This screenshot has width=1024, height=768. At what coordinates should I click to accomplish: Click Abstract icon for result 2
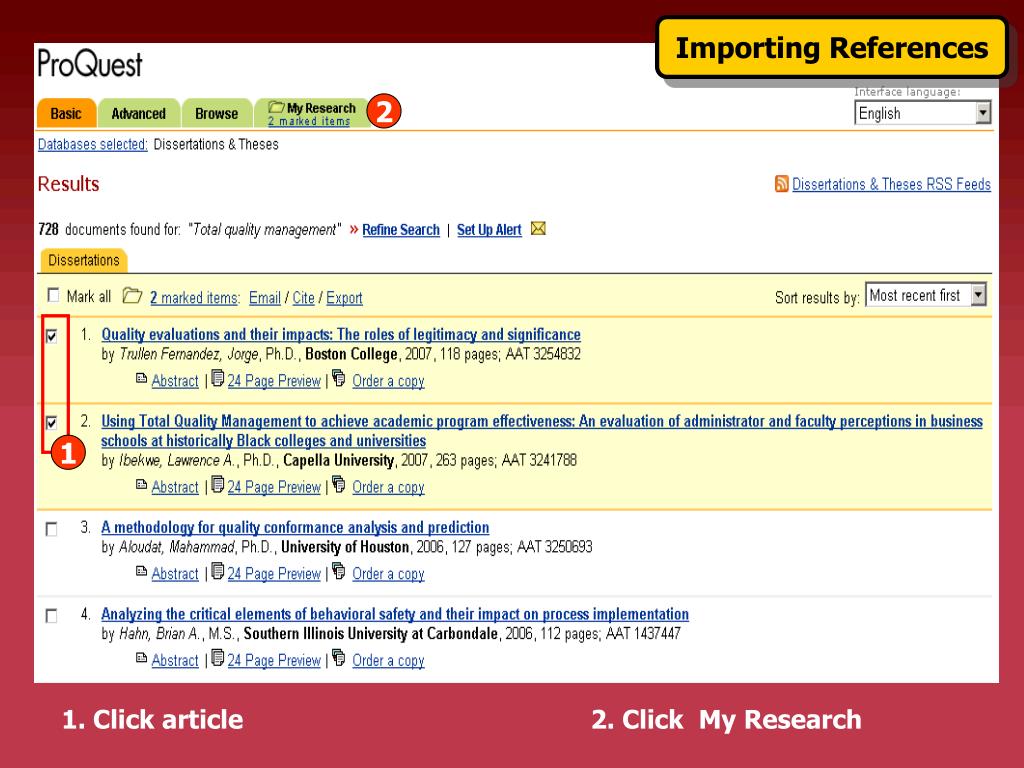tap(141, 485)
